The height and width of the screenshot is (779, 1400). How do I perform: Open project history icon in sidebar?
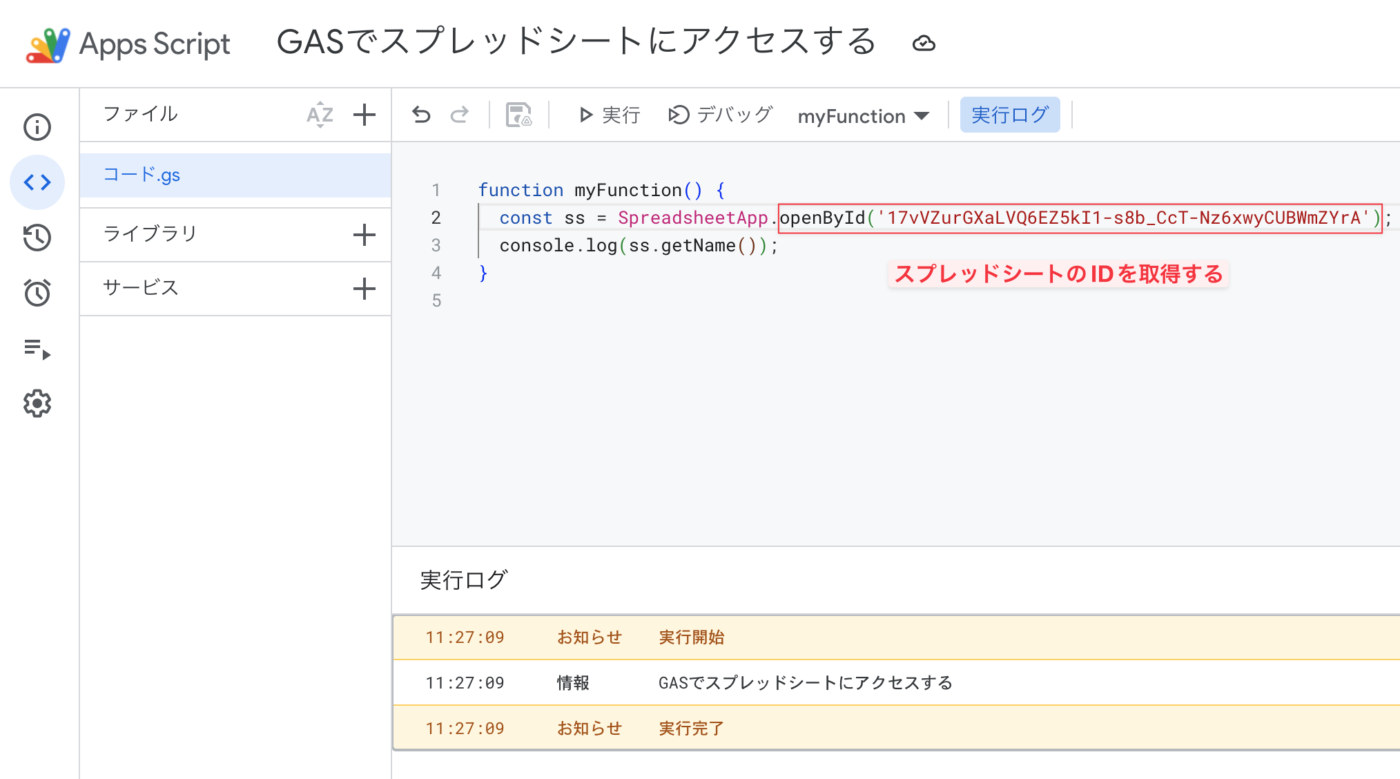[x=37, y=238]
